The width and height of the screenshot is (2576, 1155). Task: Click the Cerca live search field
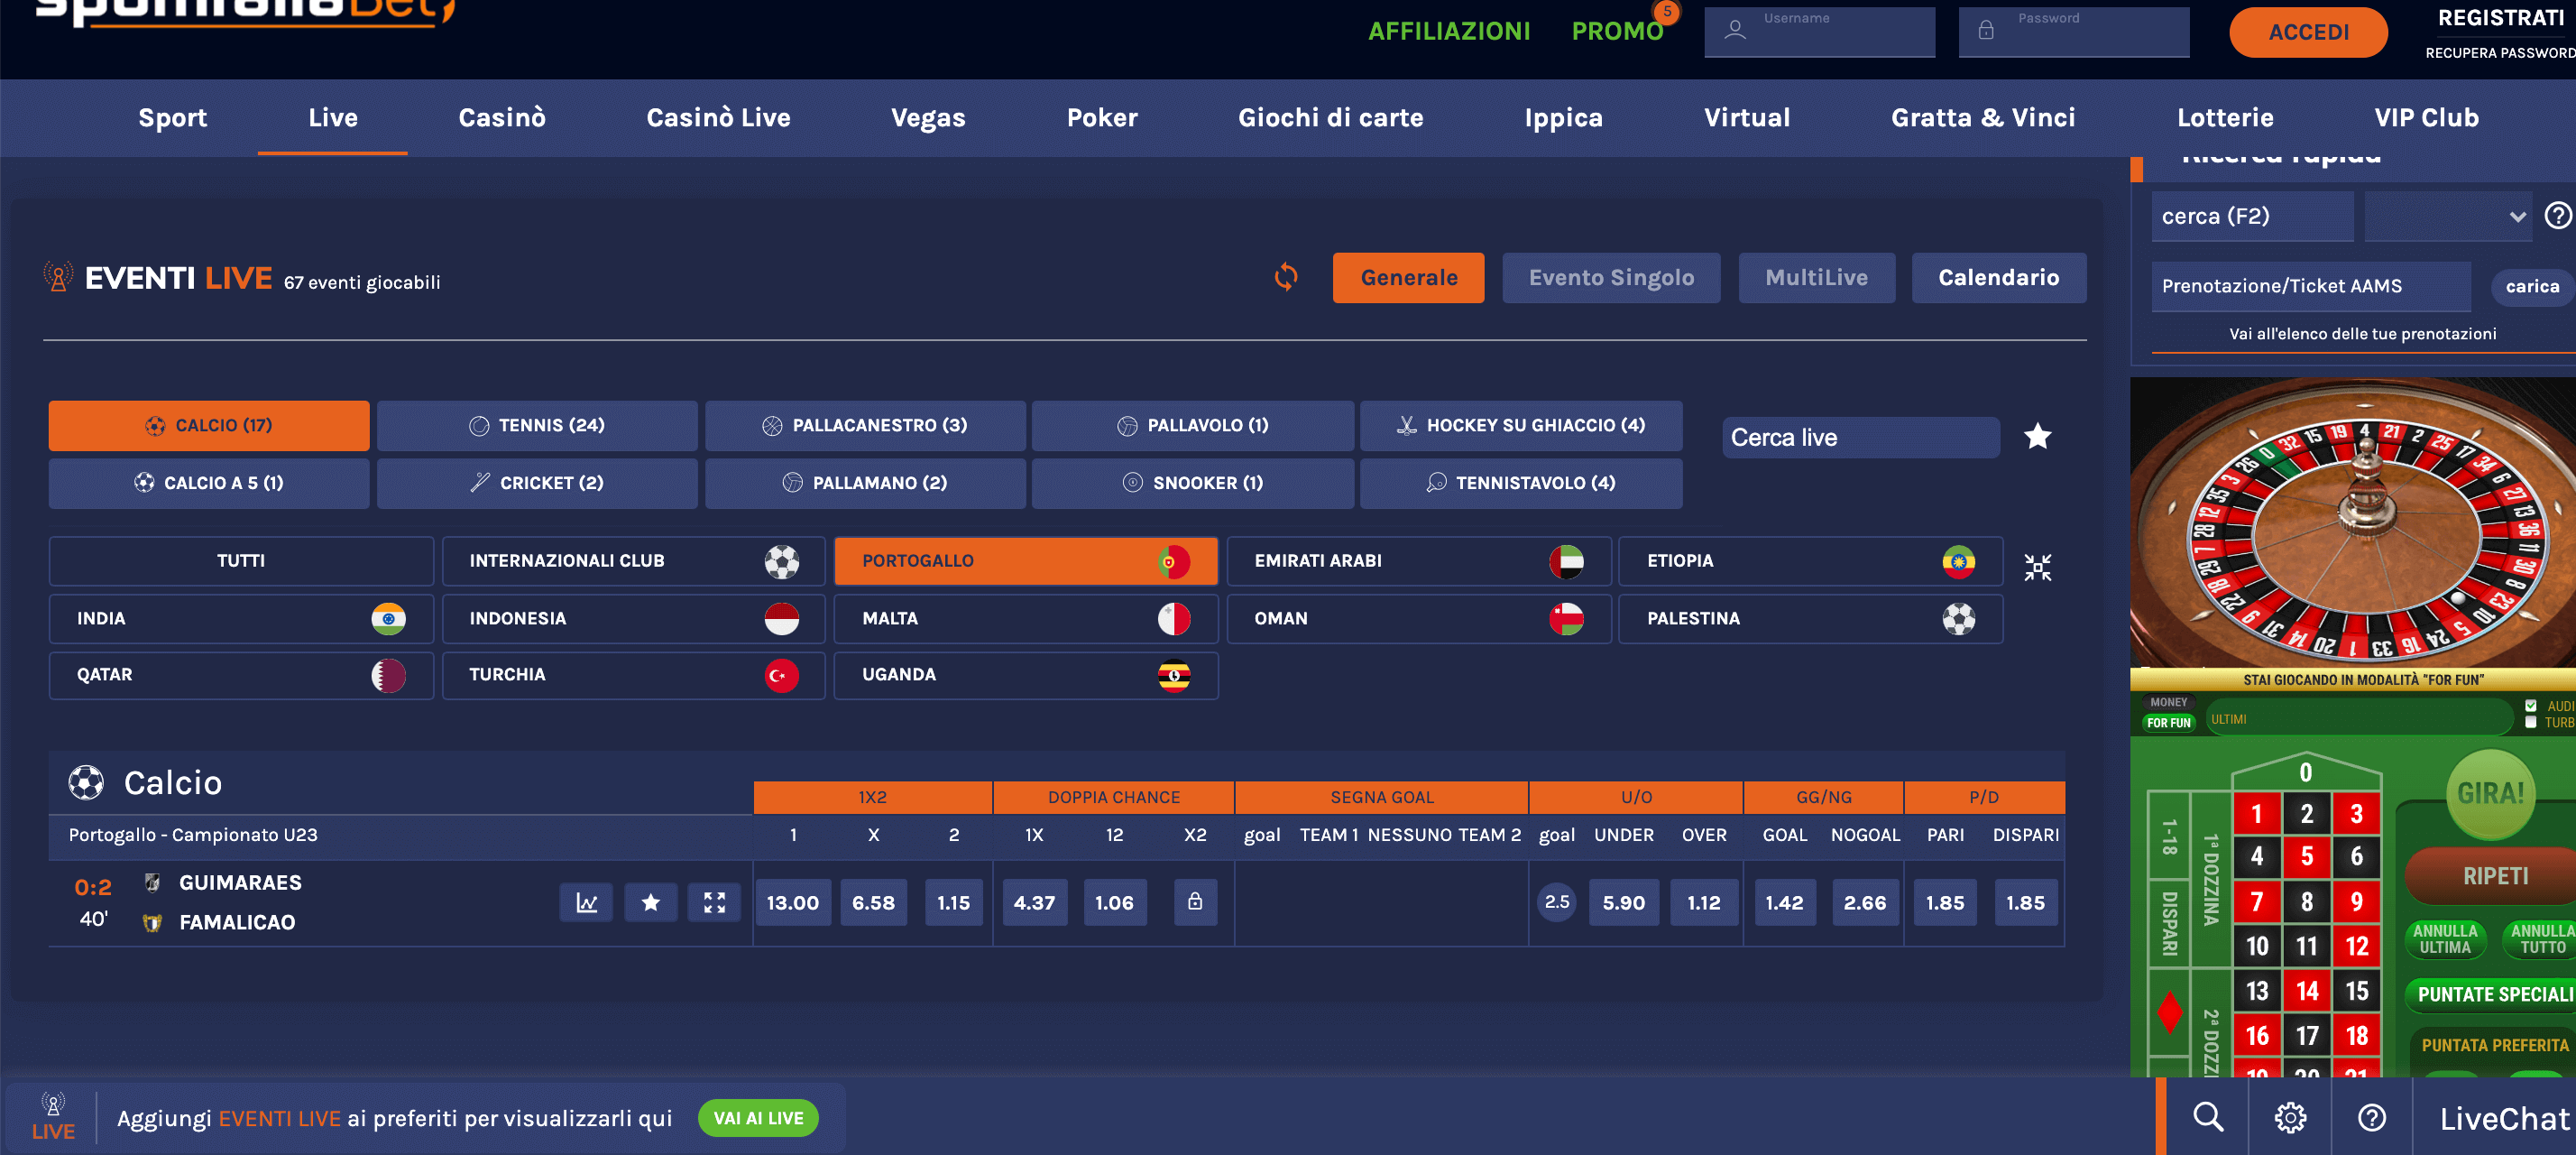pyautogui.click(x=1860, y=437)
